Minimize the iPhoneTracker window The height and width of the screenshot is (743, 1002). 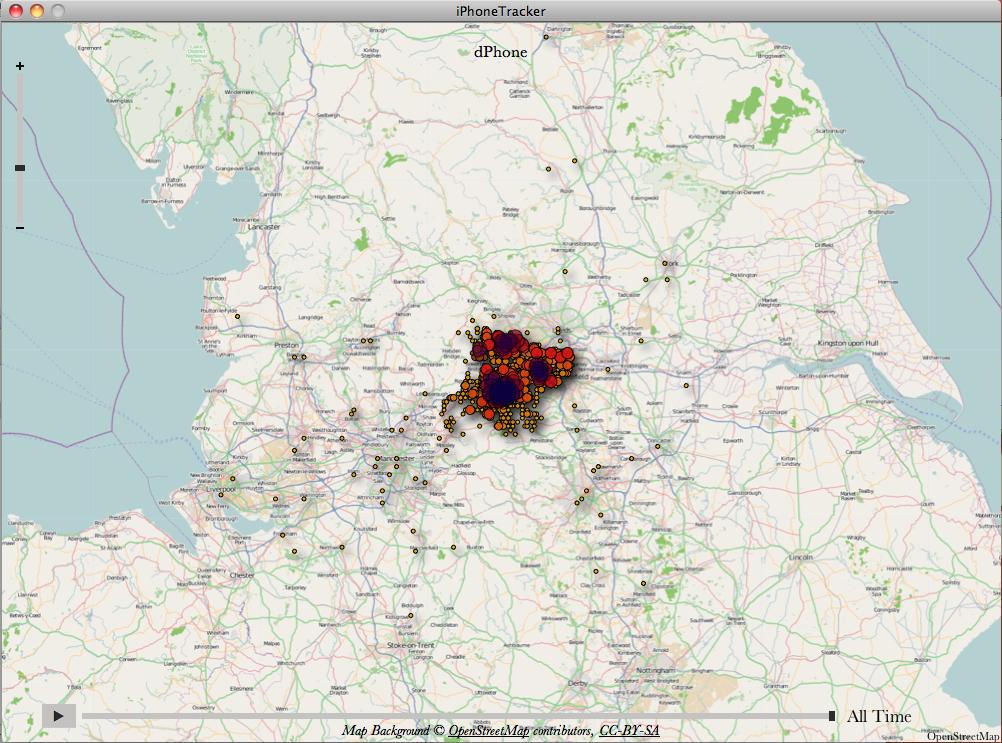[37, 10]
